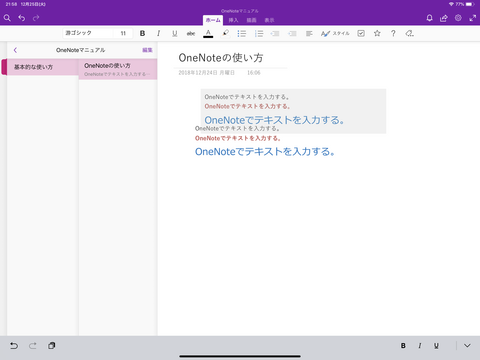The image size is (480, 360).
Task: Open settings gear icon
Action: point(458,18)
